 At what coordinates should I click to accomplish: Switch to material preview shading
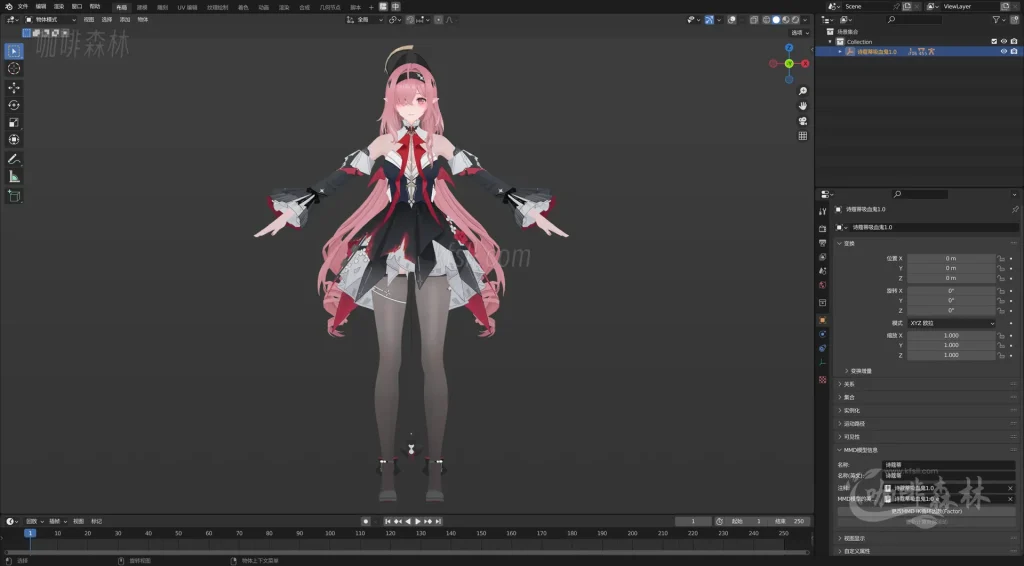[x=786, y=20]
